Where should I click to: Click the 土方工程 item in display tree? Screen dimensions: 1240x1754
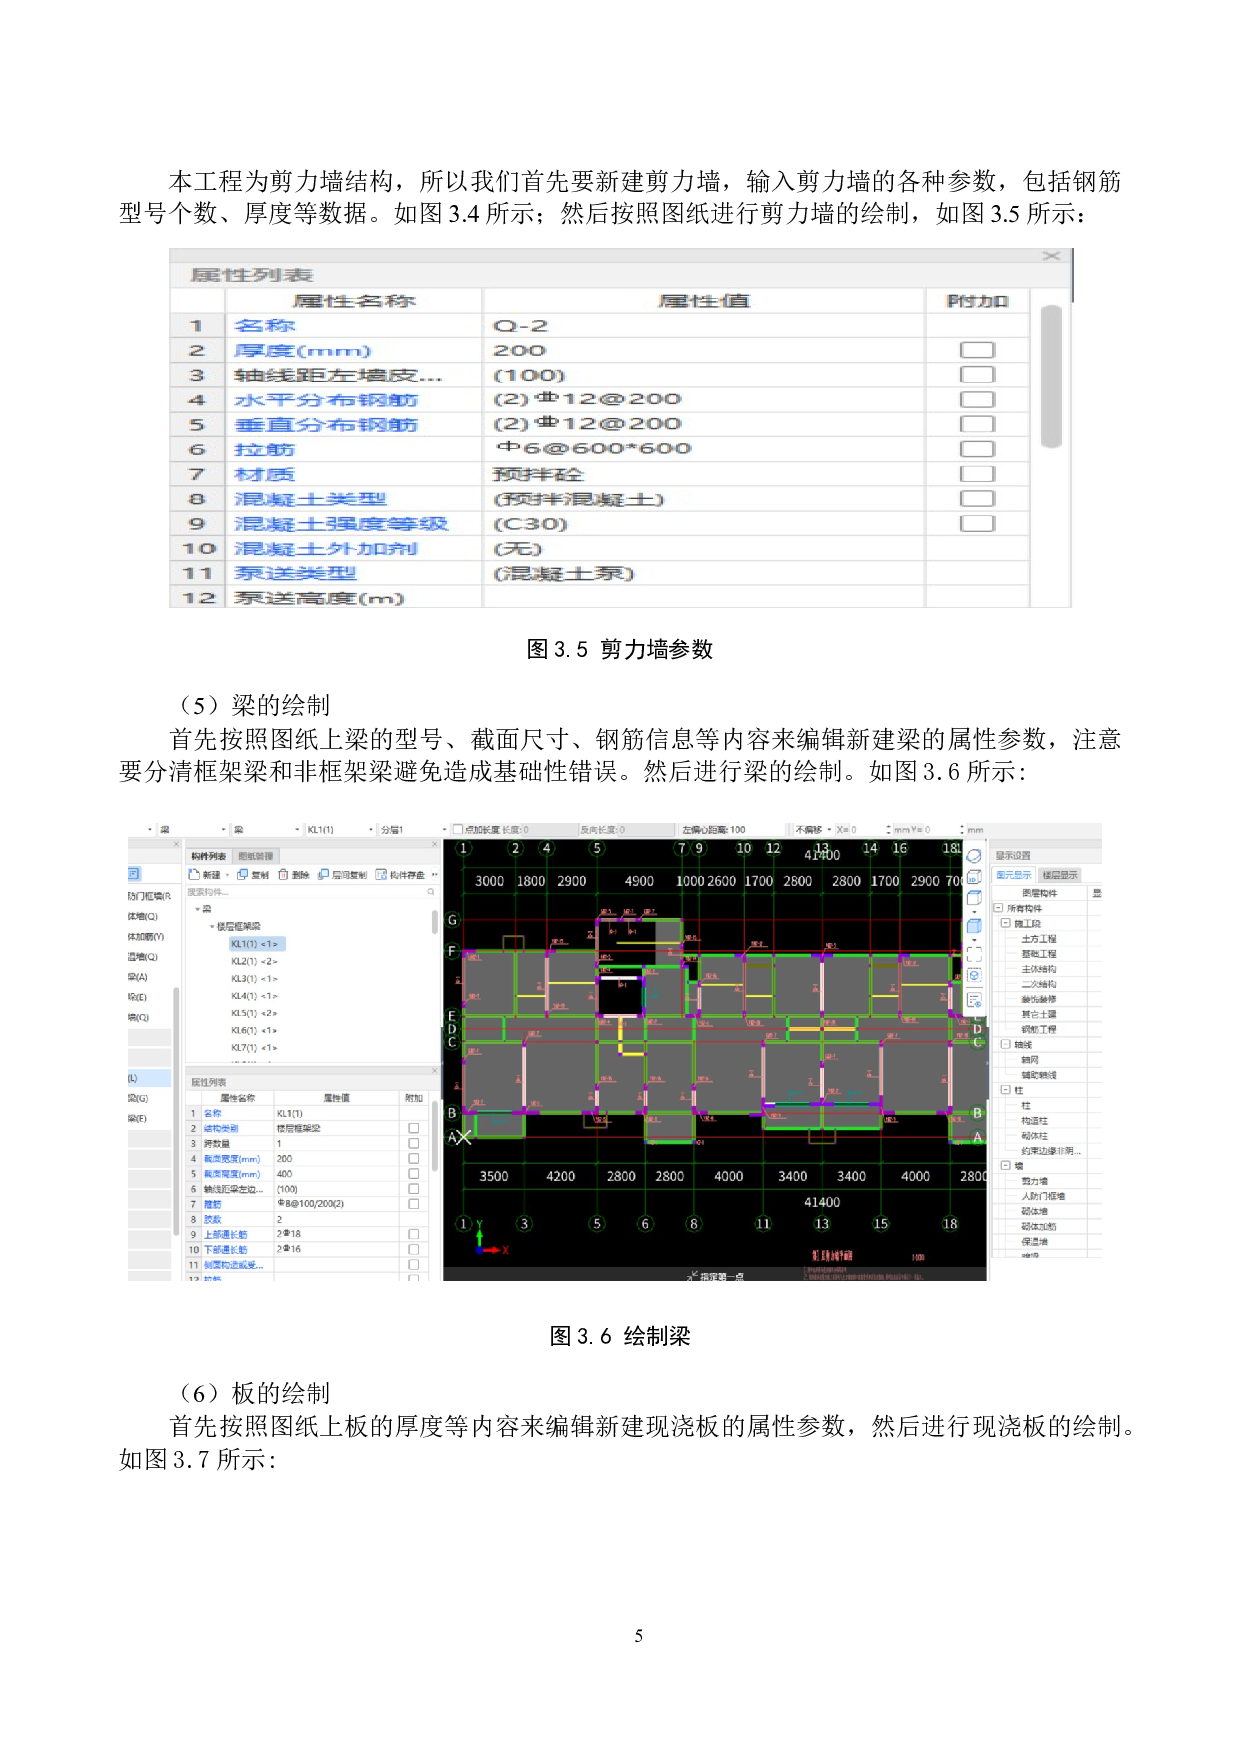[1038, 939]
